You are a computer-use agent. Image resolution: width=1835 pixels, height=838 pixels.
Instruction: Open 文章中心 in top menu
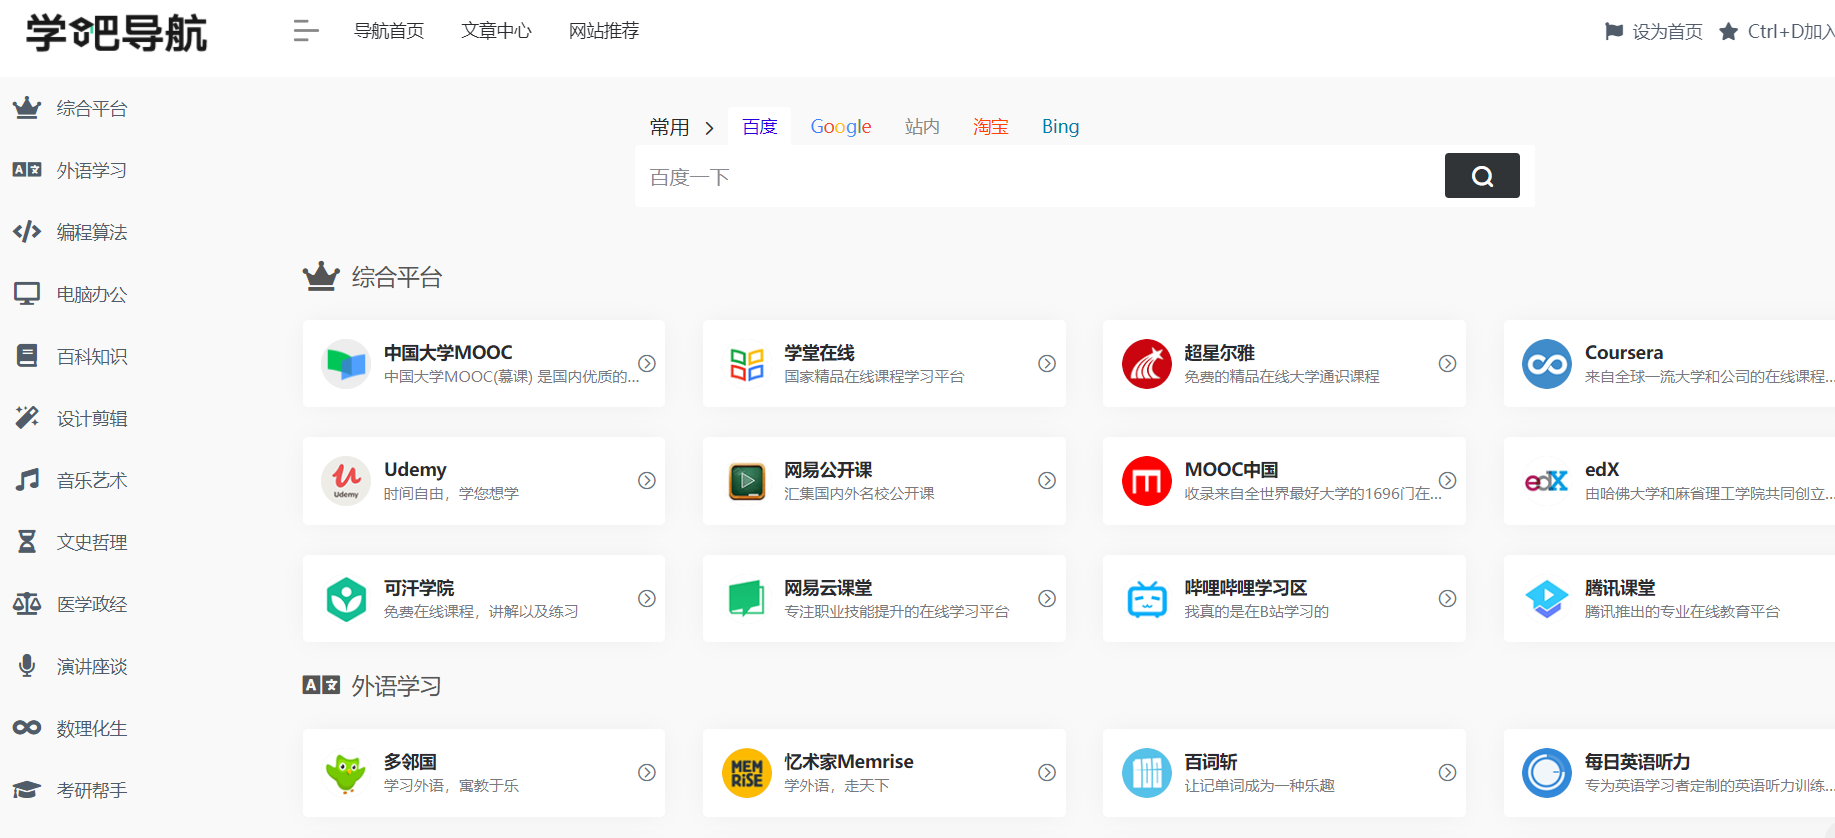(496, 31)
